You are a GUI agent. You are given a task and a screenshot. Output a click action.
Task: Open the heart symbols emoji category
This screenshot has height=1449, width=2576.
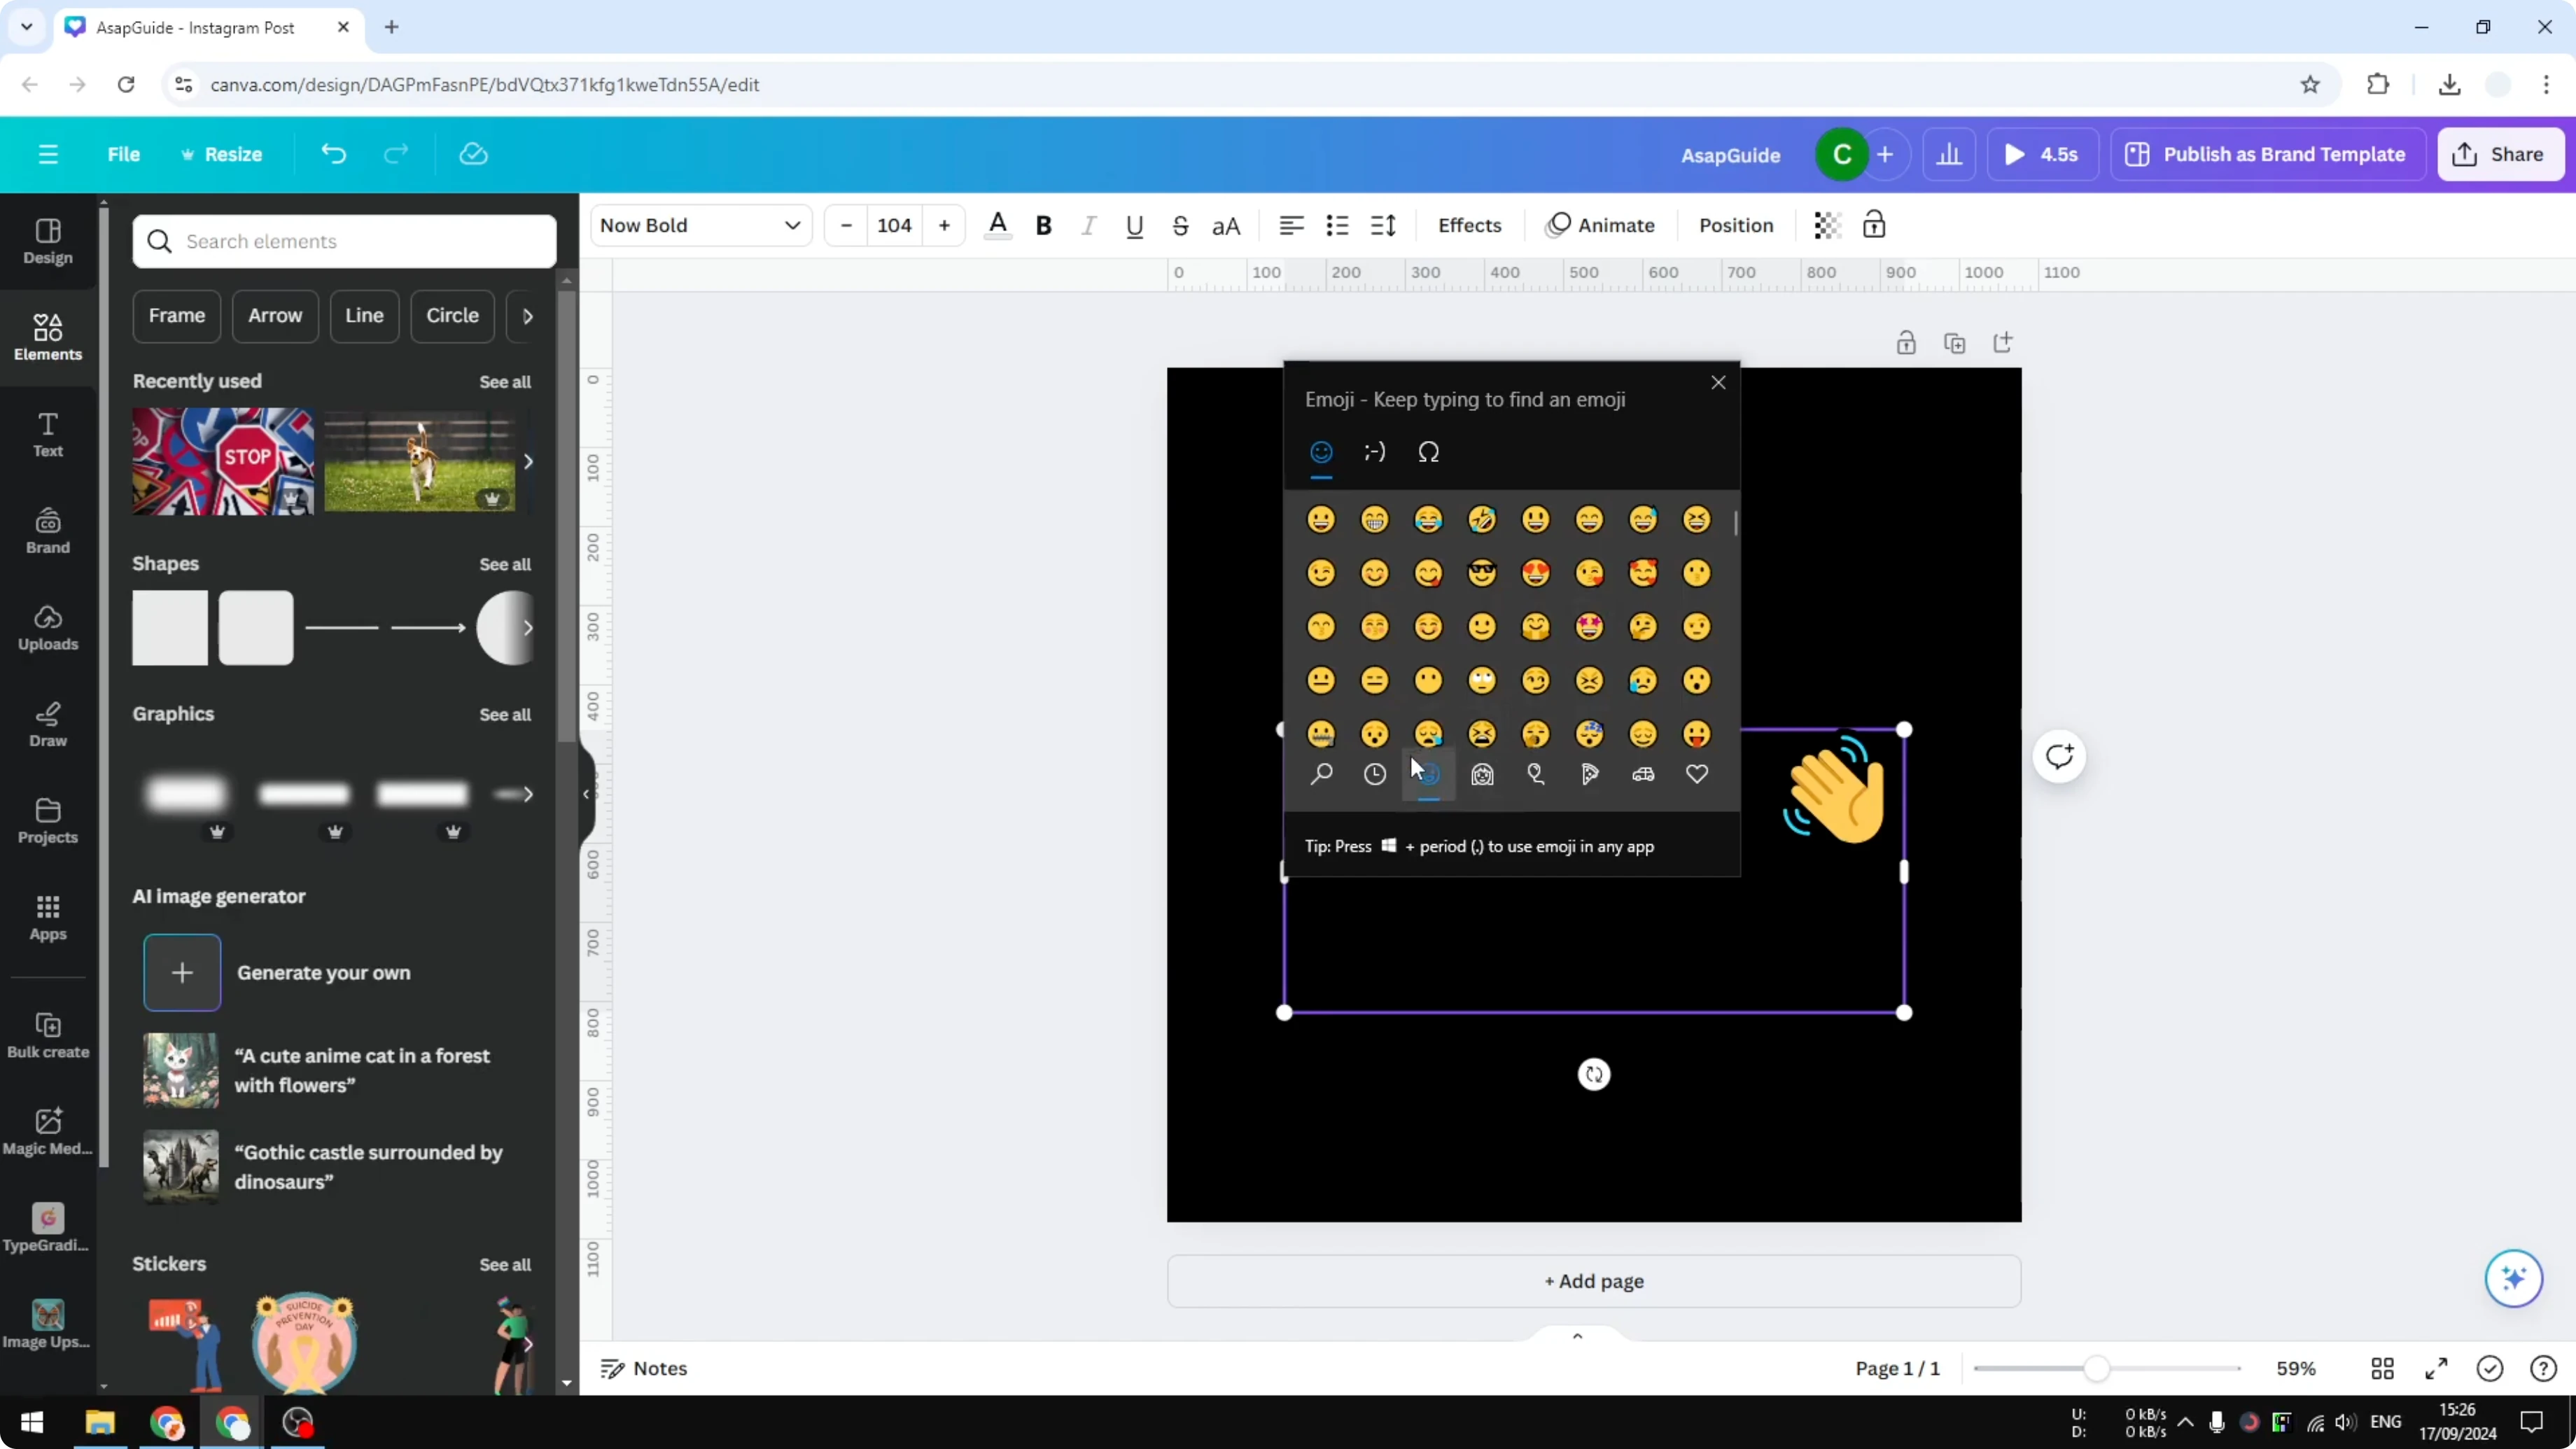[1697, 774]
